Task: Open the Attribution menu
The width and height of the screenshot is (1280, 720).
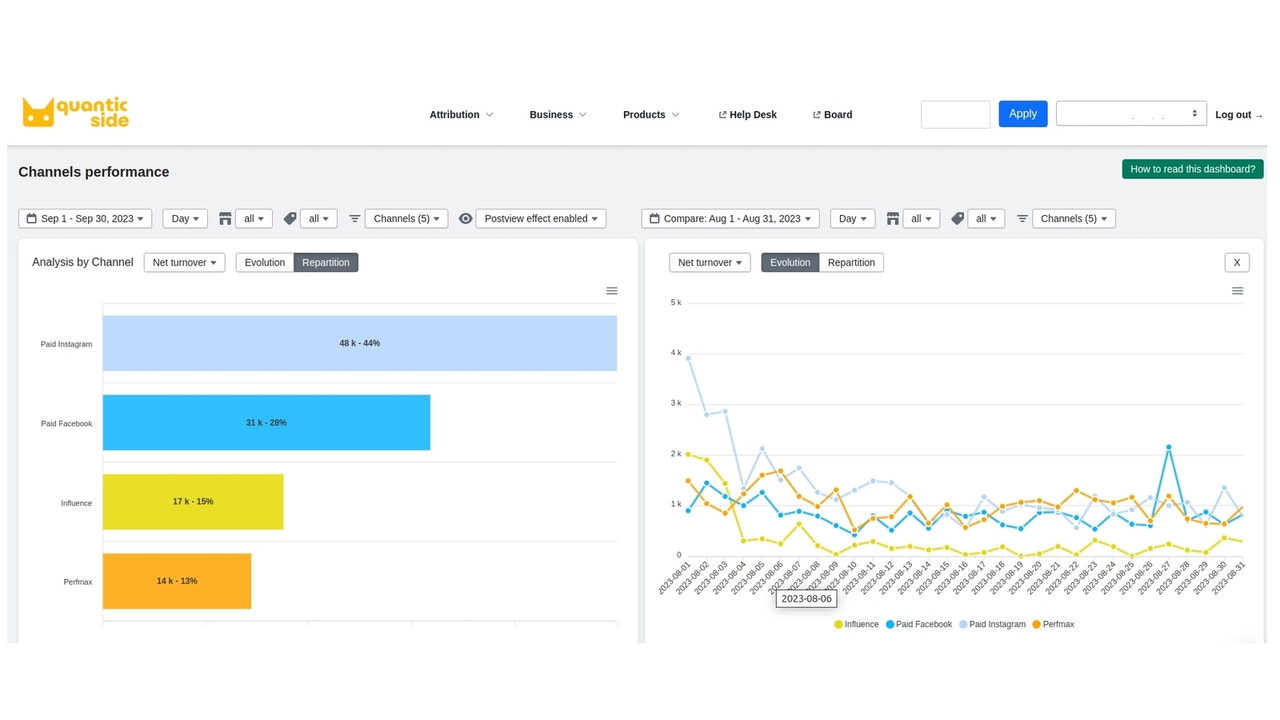Action: coord(459,114)
